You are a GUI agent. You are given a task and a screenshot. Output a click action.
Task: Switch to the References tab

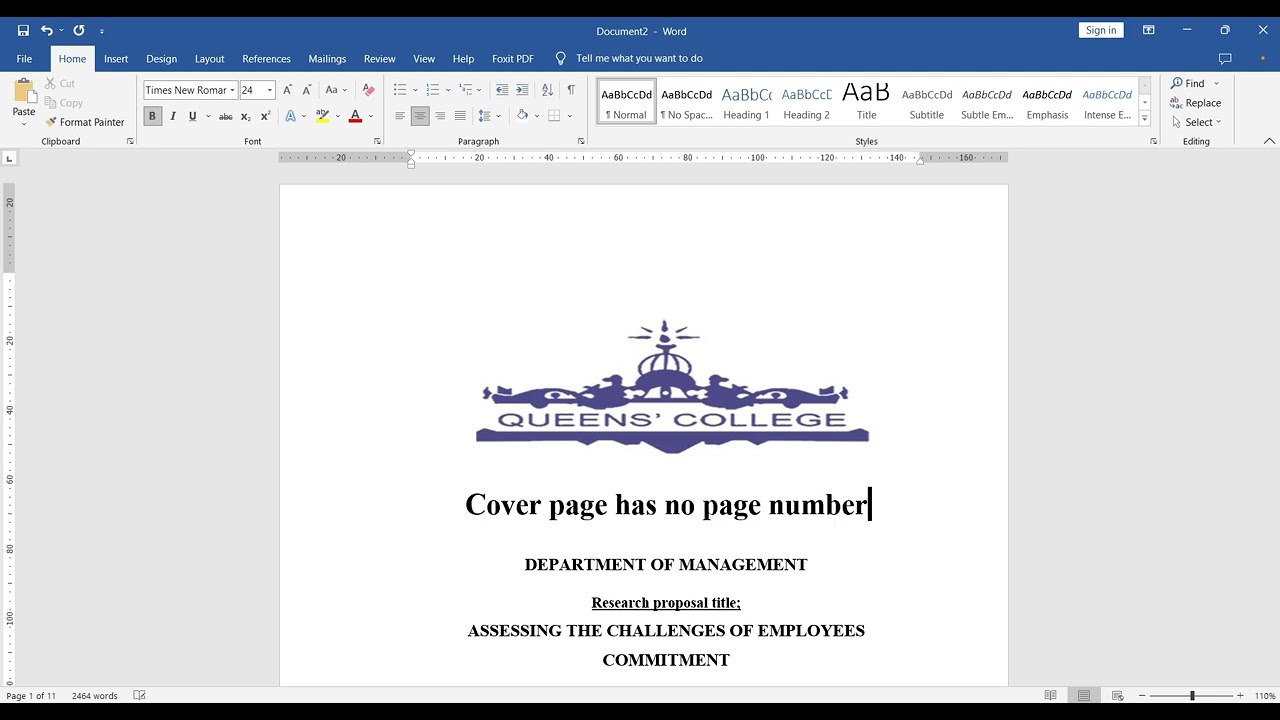pos(266,59)
